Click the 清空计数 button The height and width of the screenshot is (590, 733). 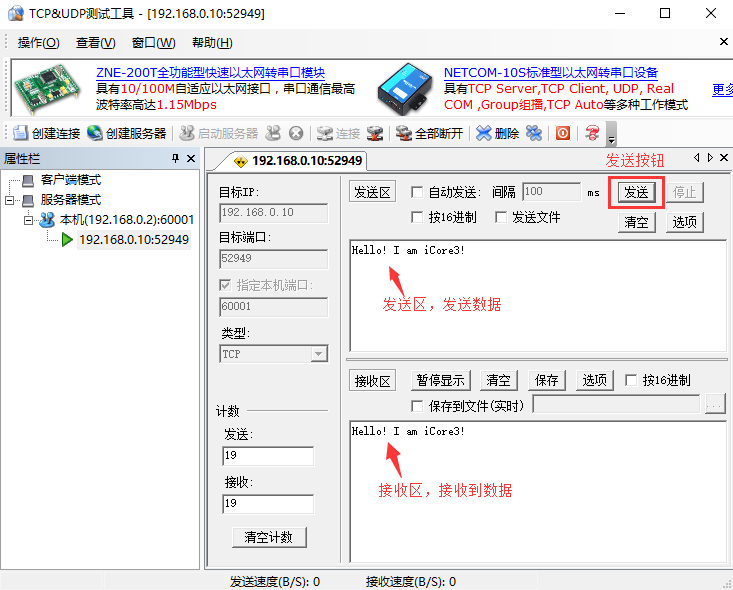pos(269,537)
